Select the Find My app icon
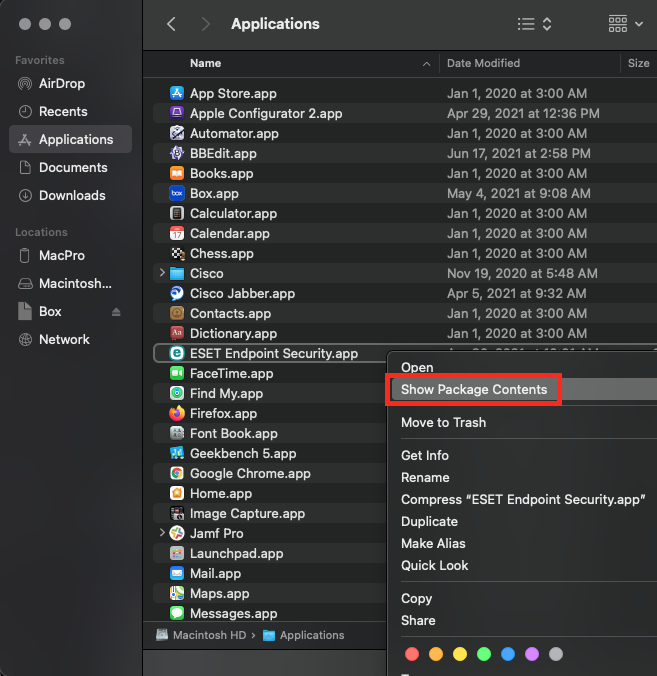The image size is (657, 676). coord(177,393)
